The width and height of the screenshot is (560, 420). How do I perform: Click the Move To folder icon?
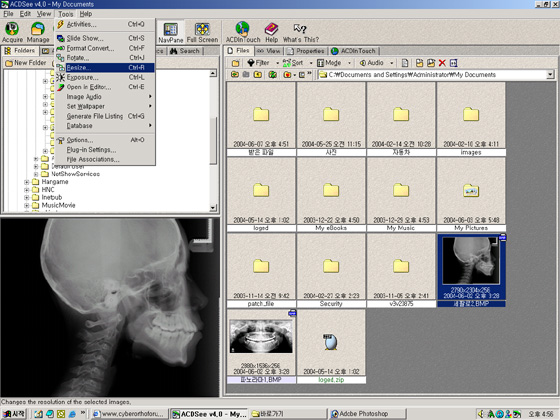point(431,63)
